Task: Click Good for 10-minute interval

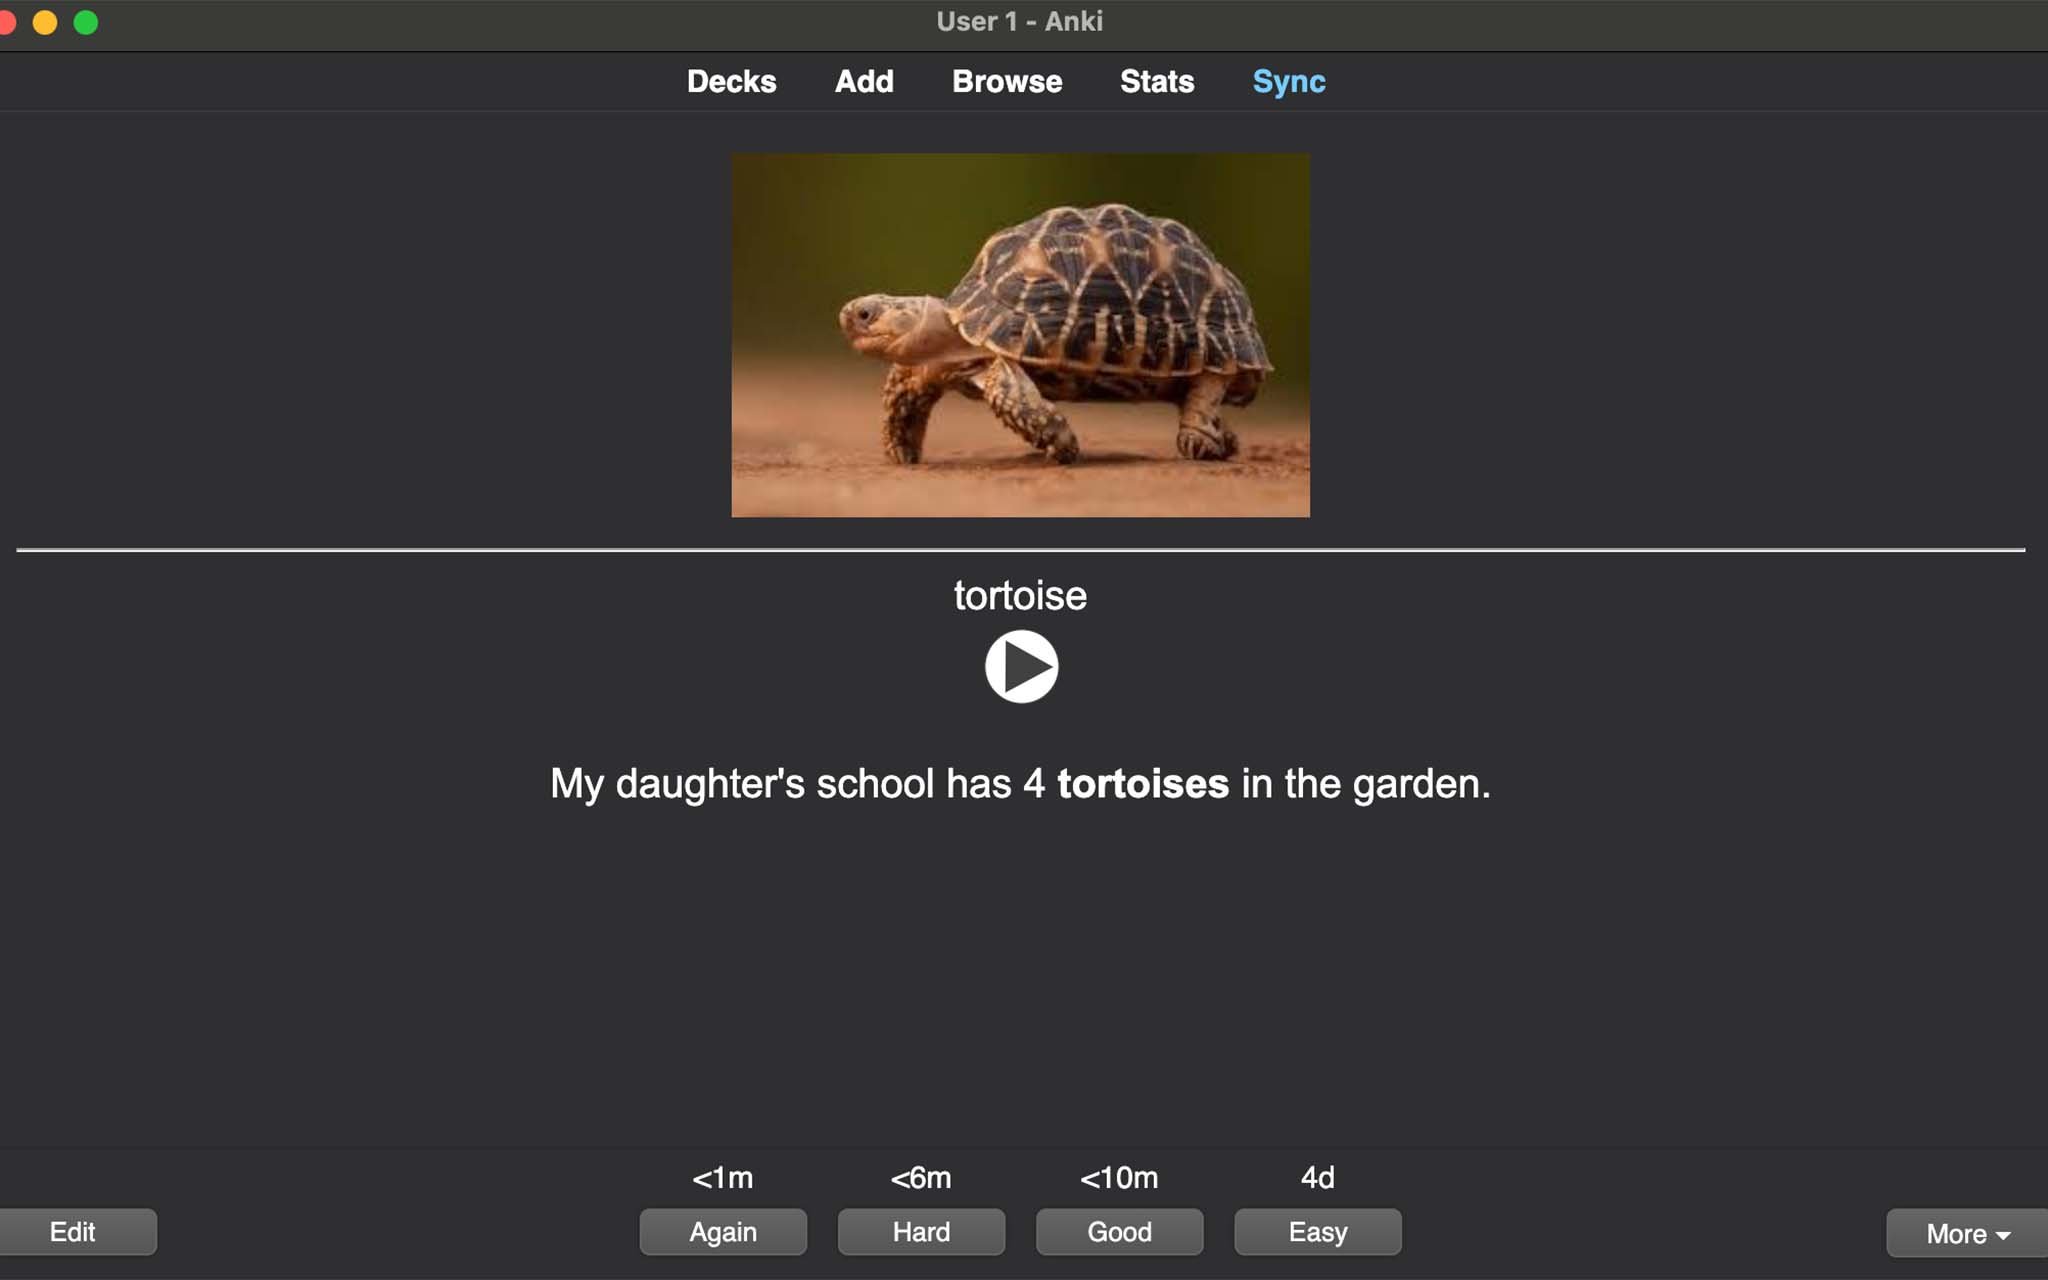Action: (x=1119, y=1231)
